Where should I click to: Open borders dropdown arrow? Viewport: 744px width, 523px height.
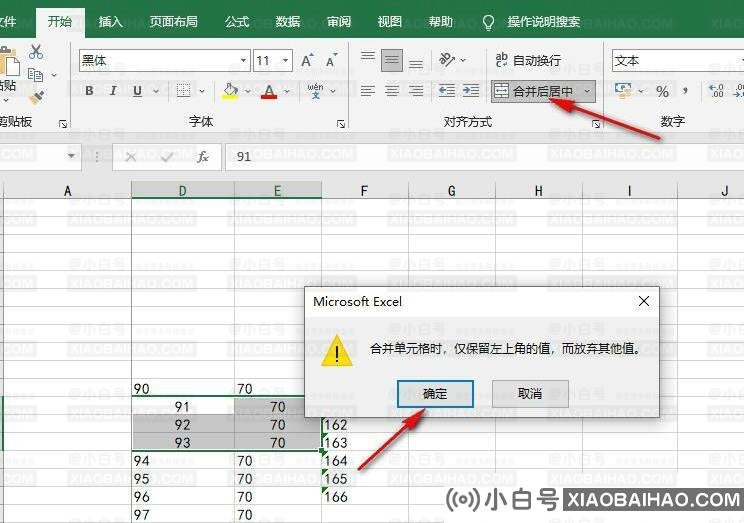pyautogui.click(x=202, y=91)
